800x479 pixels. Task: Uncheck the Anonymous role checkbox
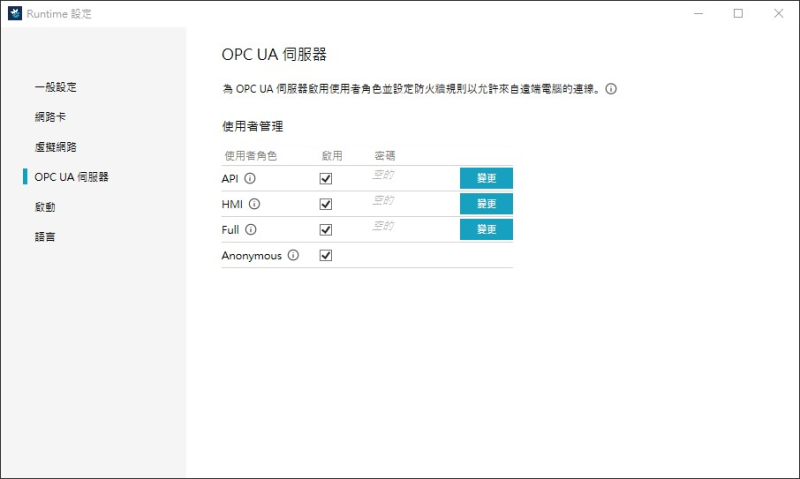326,255
